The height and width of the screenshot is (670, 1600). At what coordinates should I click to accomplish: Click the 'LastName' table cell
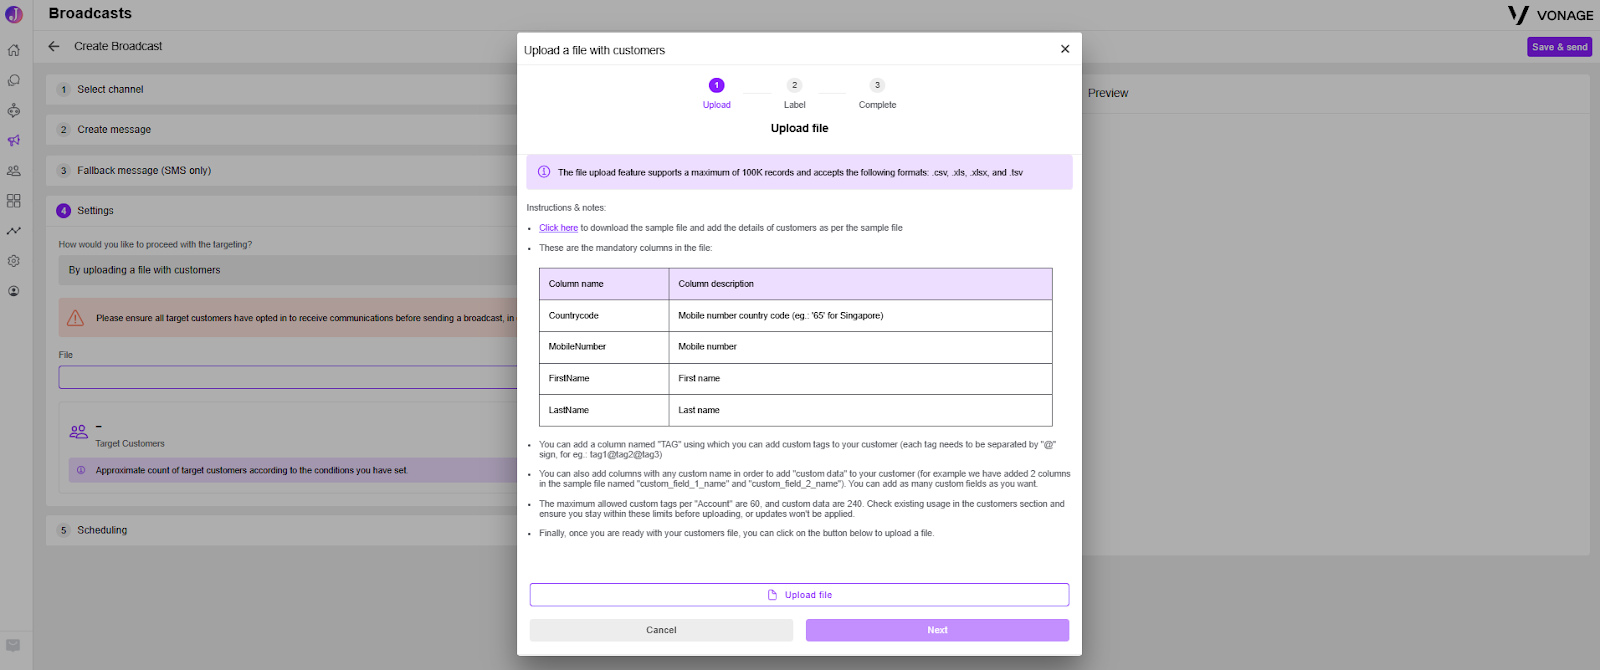click(x=604, y=410)
